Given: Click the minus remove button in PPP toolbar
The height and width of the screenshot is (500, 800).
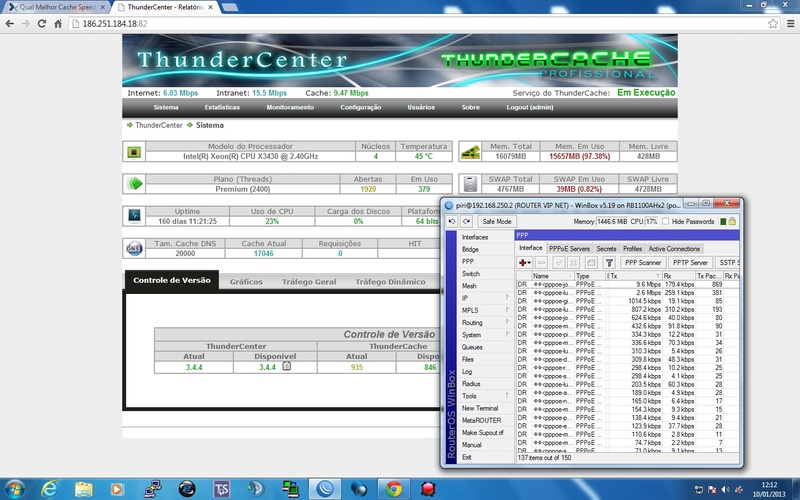Looking at the screenshot, I should pos(542,262).
